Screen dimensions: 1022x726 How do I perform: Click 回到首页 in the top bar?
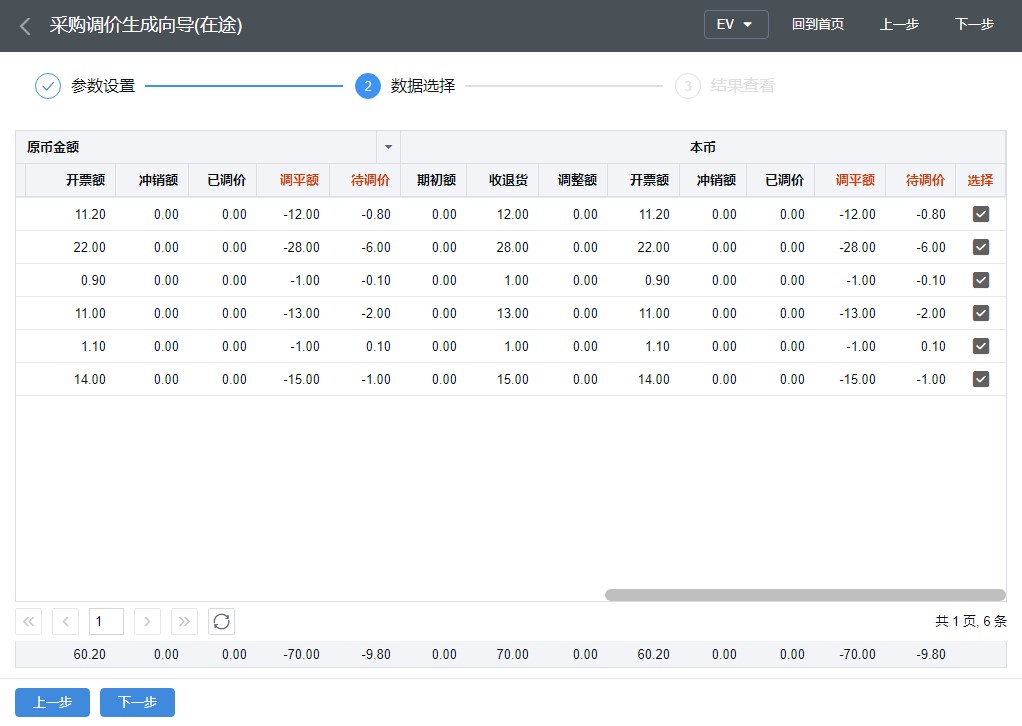point(817,25)
